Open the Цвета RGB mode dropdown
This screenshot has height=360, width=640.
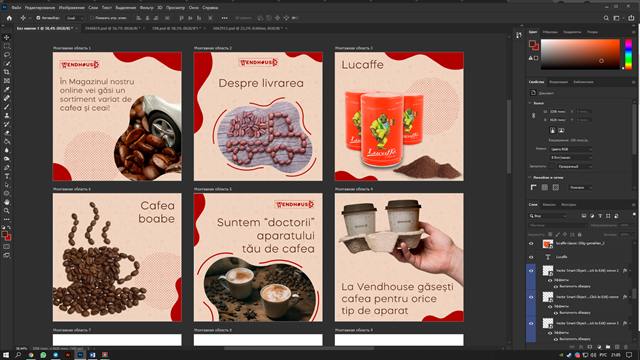click(571, 149)
